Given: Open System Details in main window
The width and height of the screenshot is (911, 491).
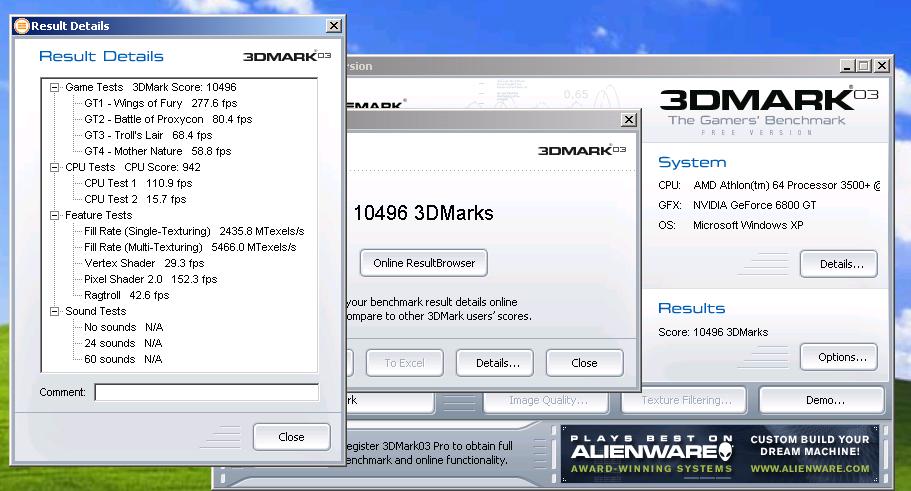Looking at the screenshot, I should click(839, 264).
